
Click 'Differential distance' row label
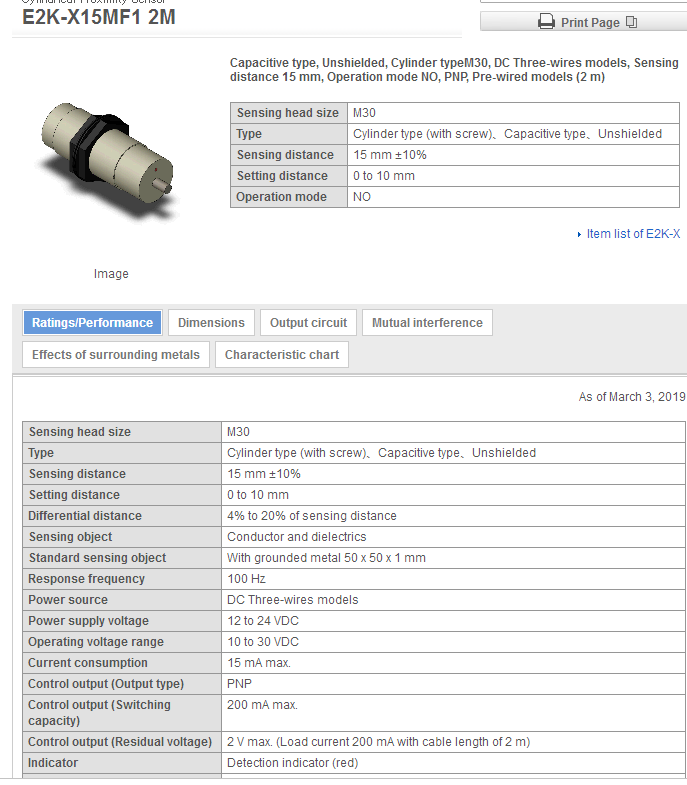click(x=85, y=516)
